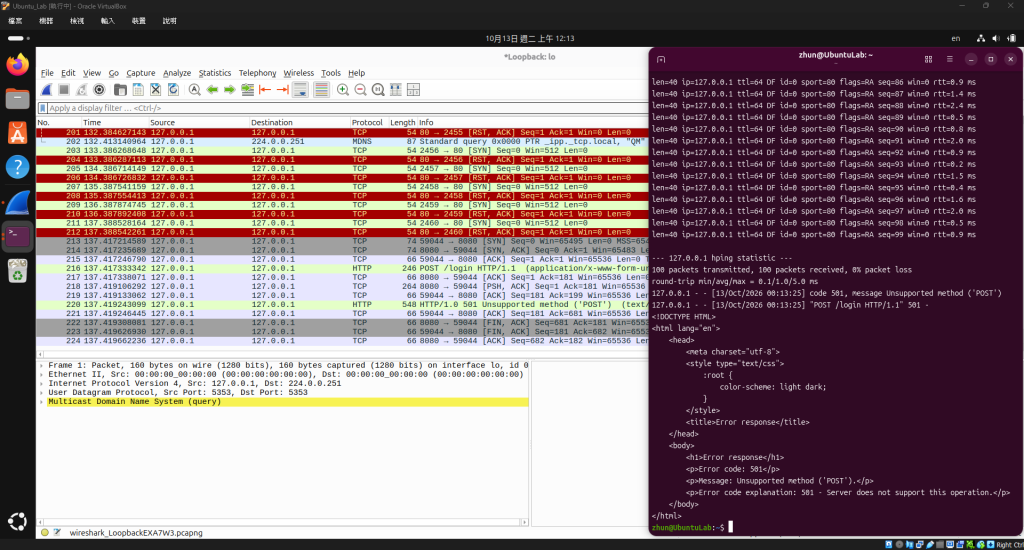This screenshot has height=550, width=1024.
Task: Reload this capture file
Action: (x=173, y=90)
